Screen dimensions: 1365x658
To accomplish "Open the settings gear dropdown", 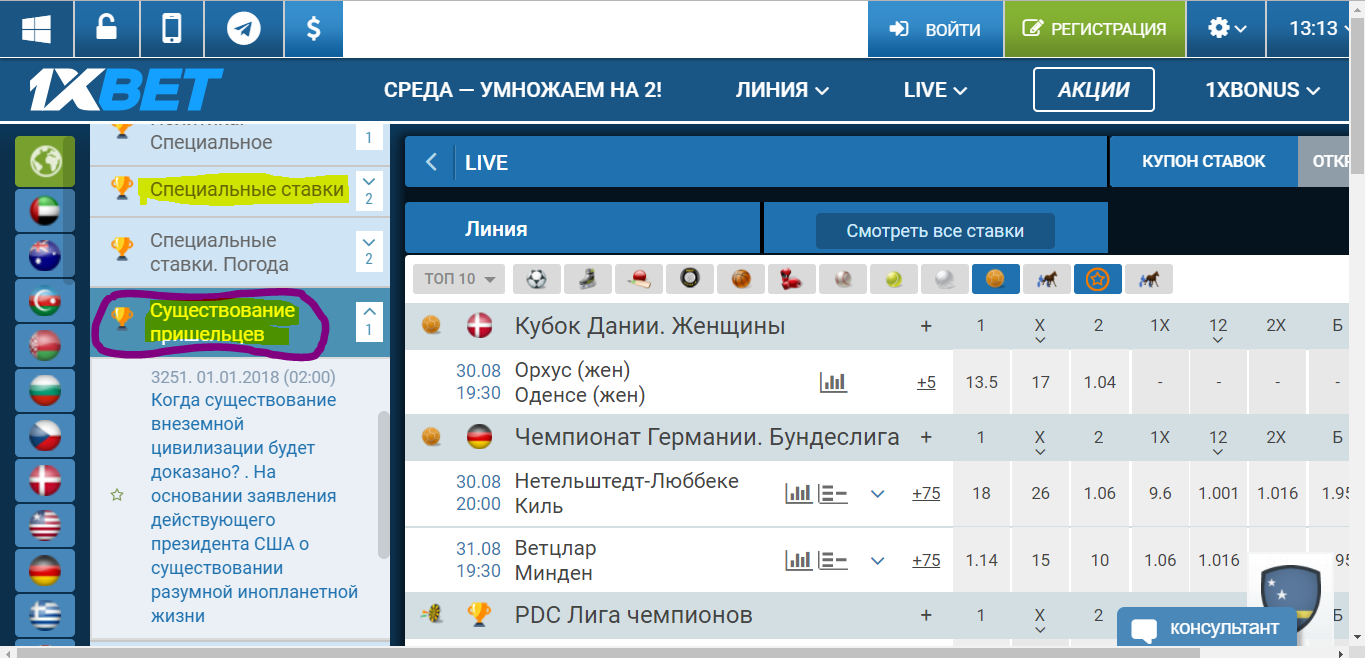I will click(x=1227, y=28).
